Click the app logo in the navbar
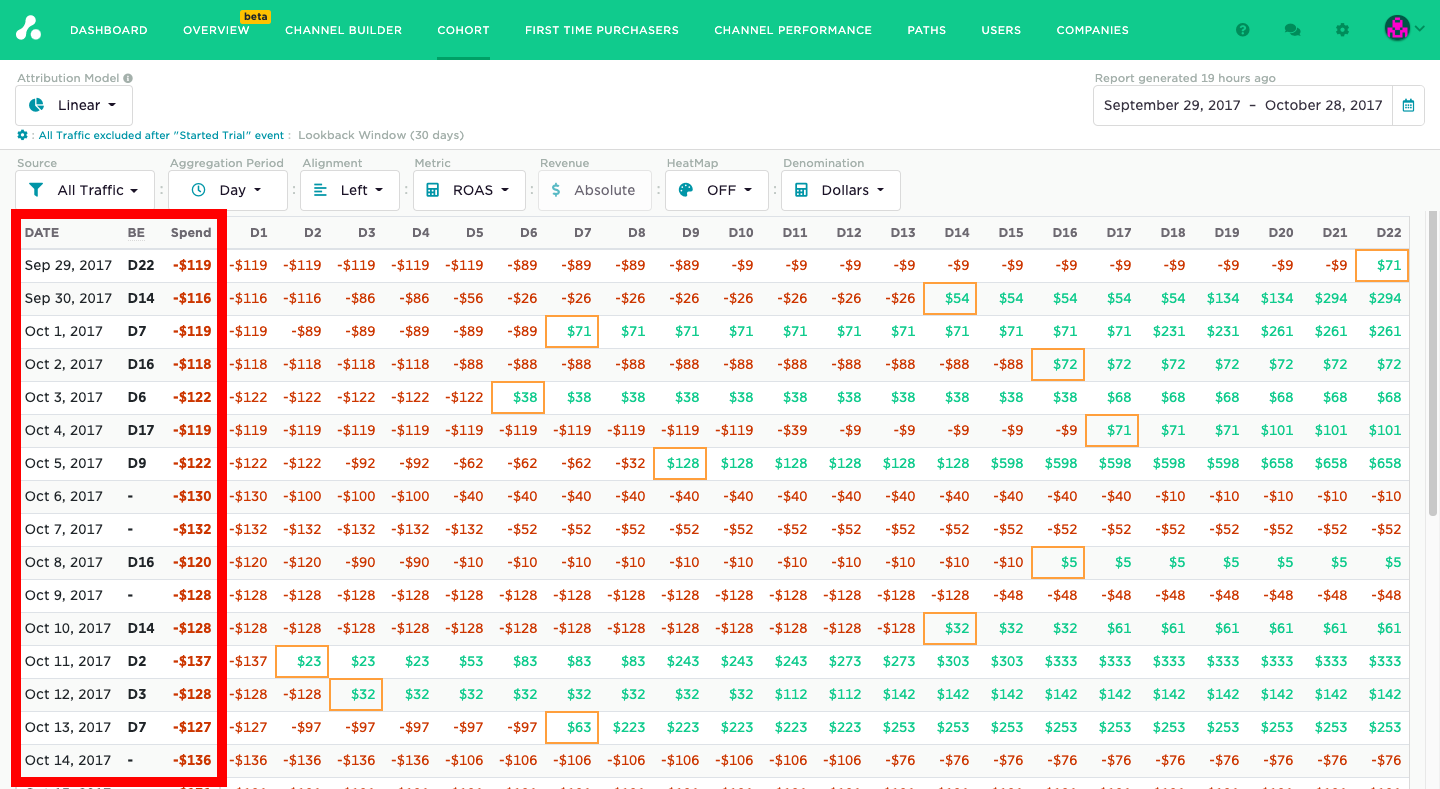Image resolution: width=1440 pixels, height=789 pixels. click(x=28, y=28)
